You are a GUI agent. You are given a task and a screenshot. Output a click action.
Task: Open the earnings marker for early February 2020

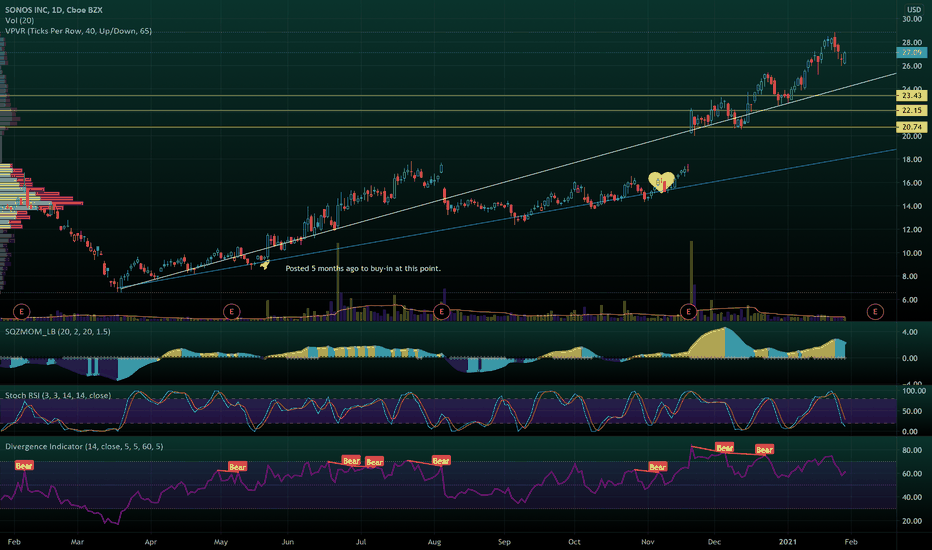tap(21, 311)
